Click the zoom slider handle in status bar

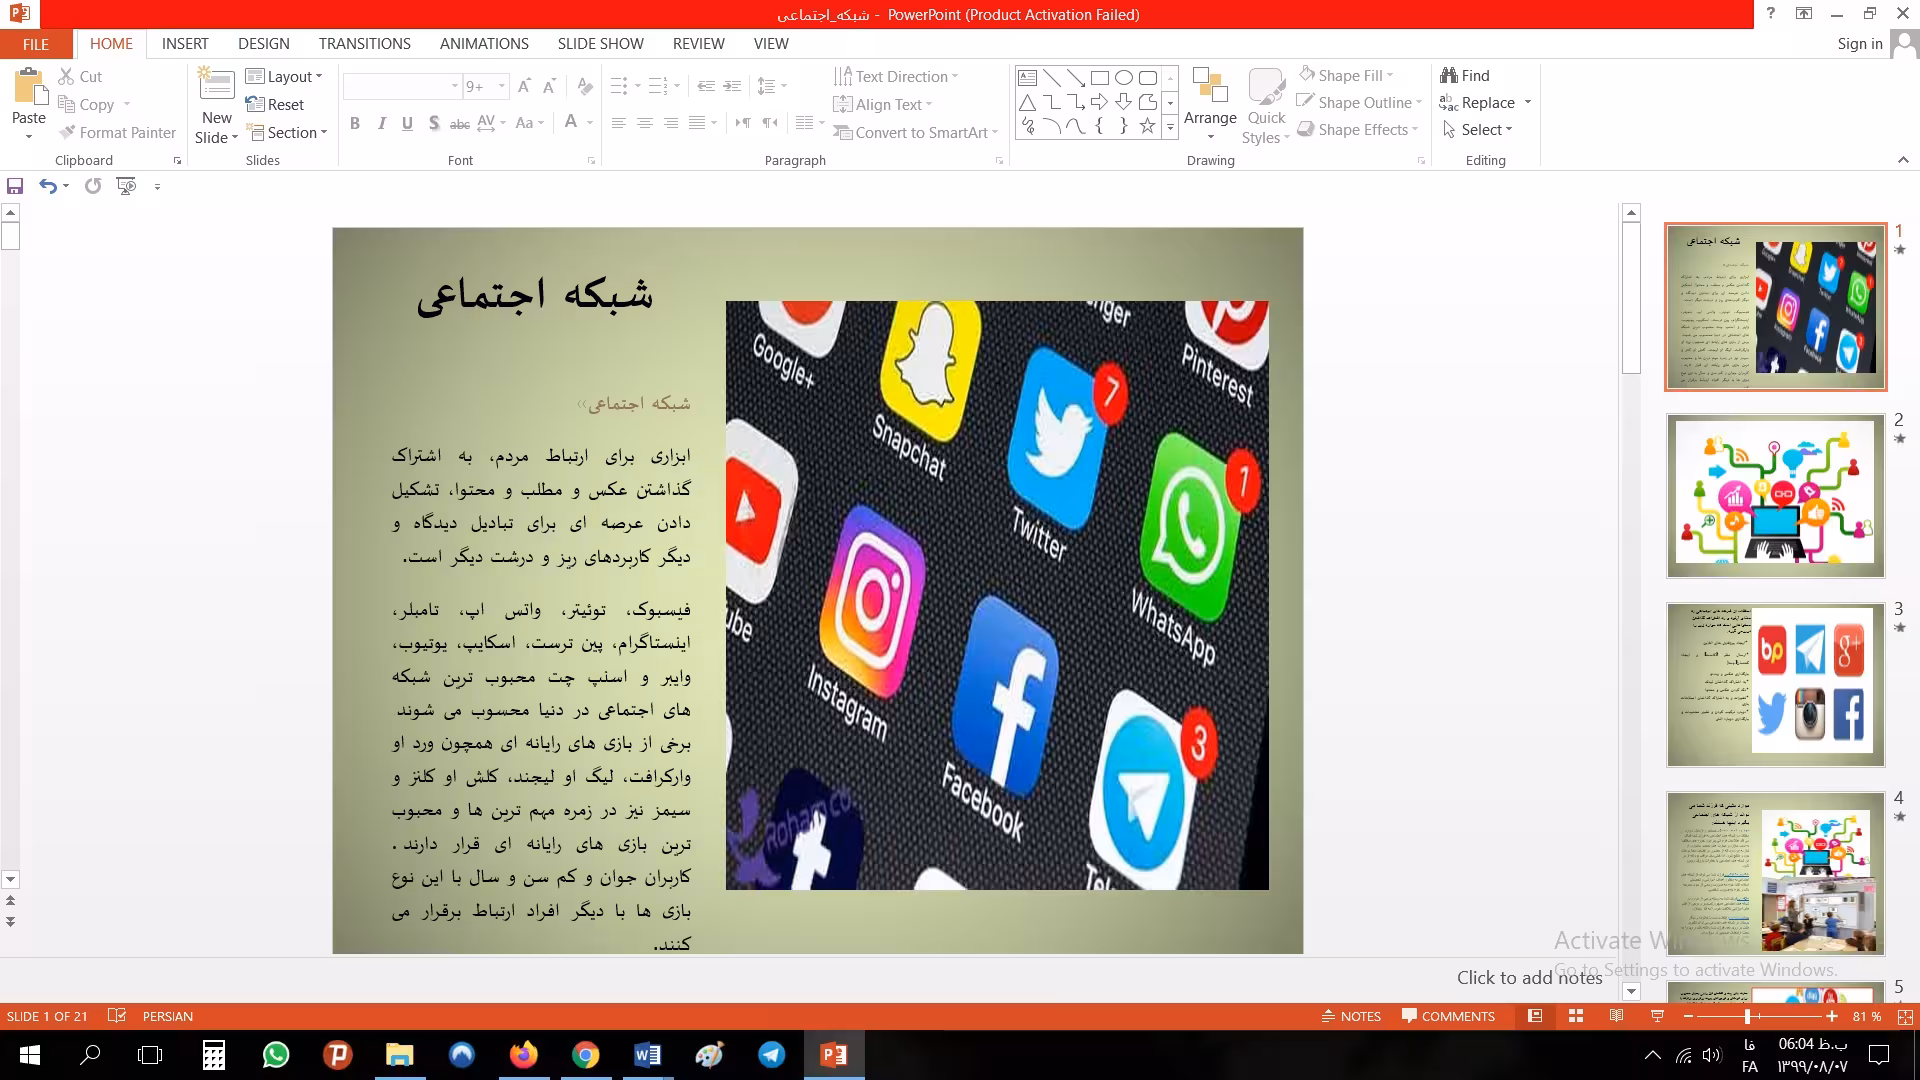1747,1016
